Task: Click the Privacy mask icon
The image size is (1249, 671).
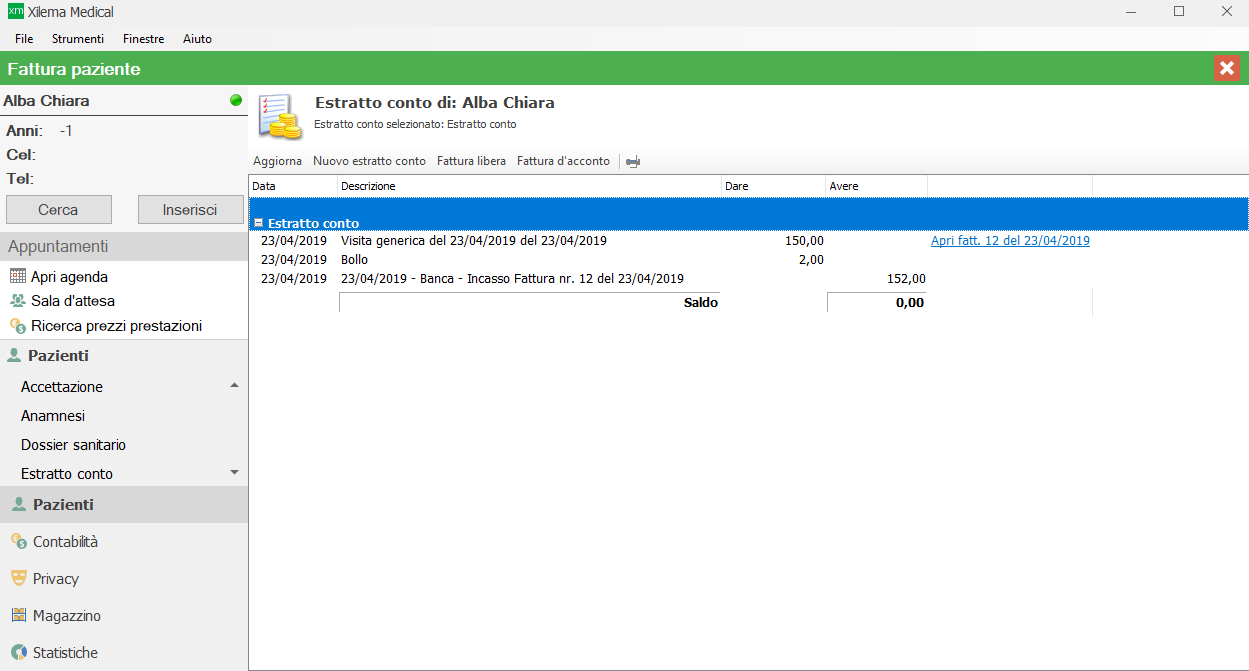Action: [18, 578]
